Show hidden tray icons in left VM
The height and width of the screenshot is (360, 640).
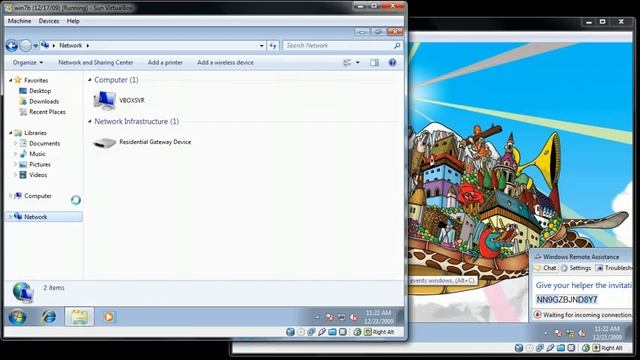coord(317,317)
